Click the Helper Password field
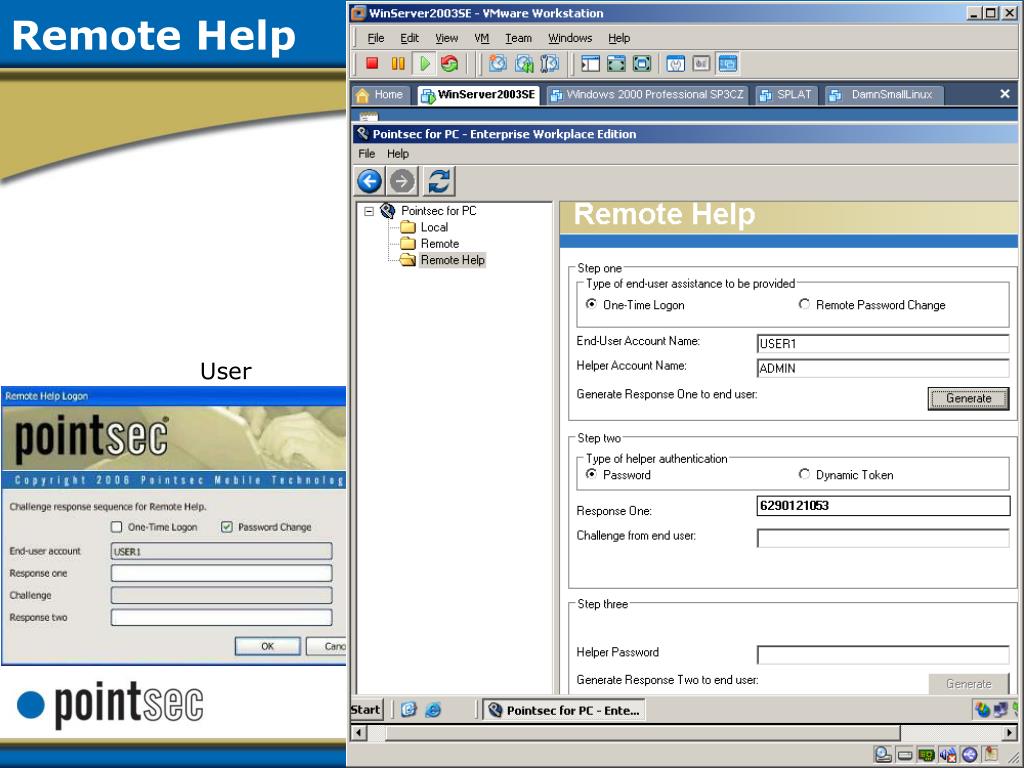 [x=883, y=654]
